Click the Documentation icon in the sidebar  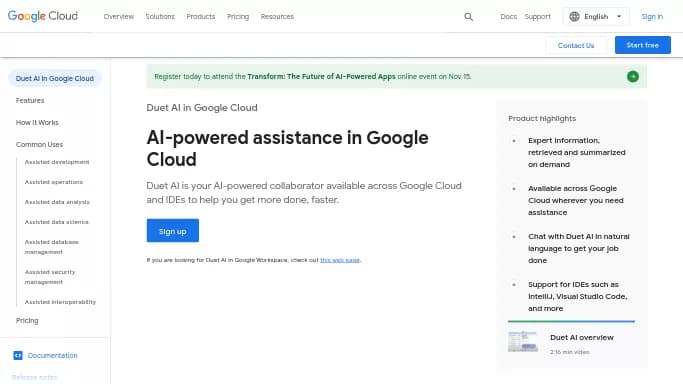click(18, 355)
